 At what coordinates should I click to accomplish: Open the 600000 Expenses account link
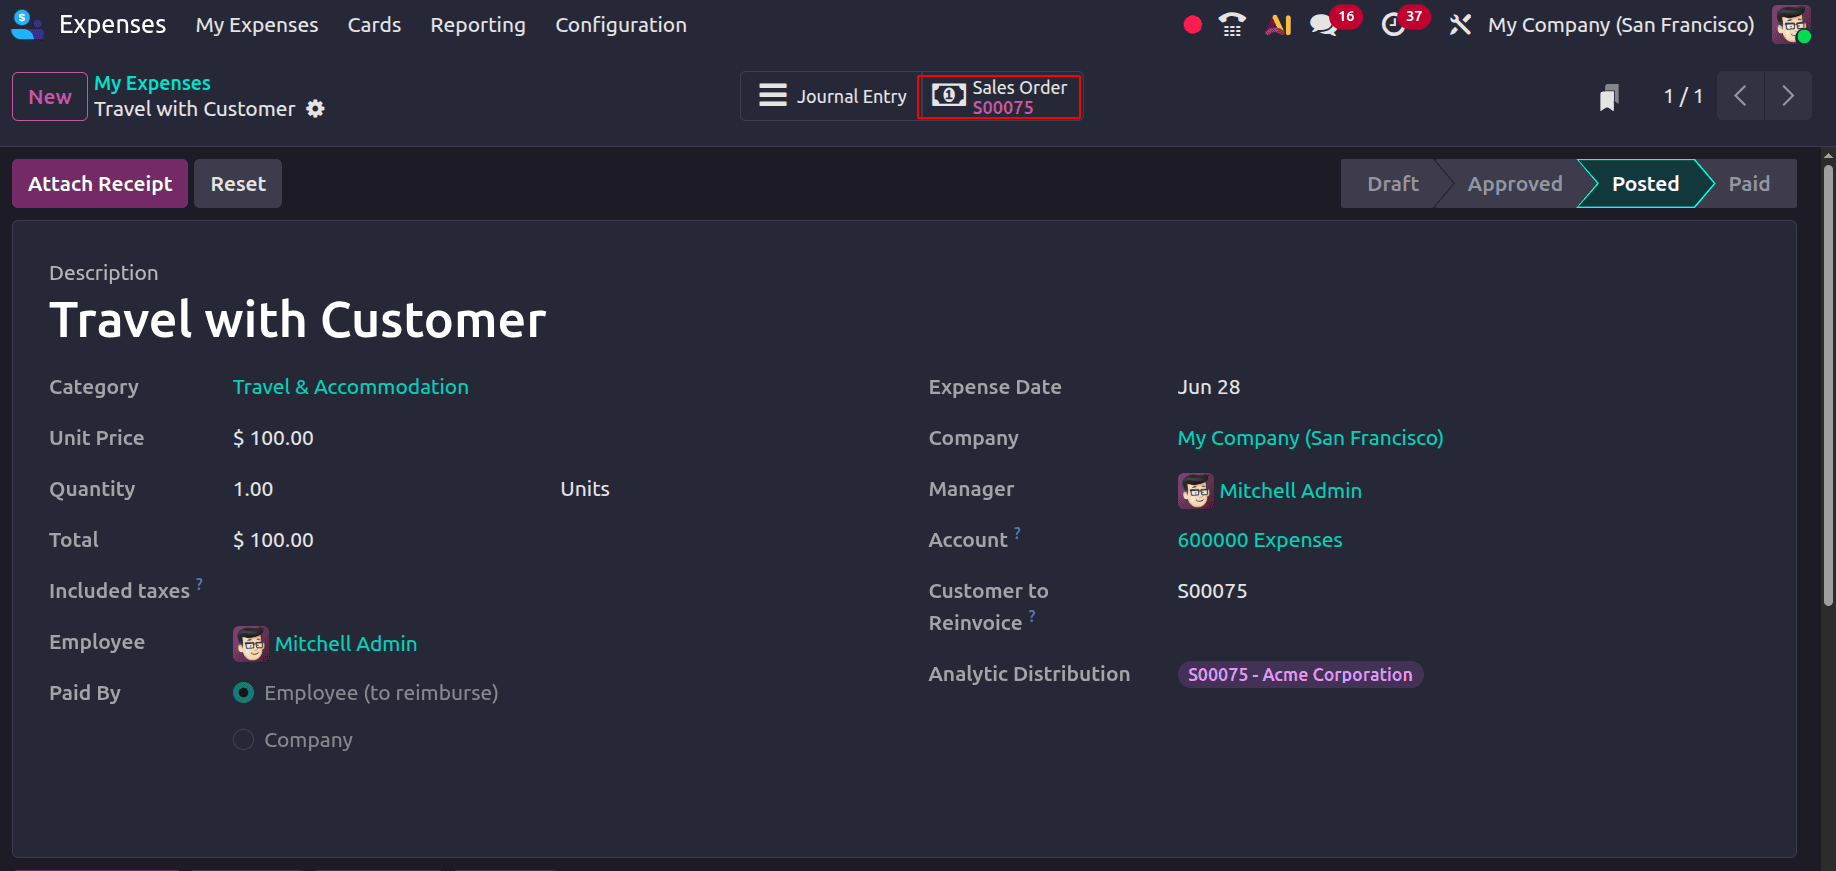click(x=1260, y=540)
